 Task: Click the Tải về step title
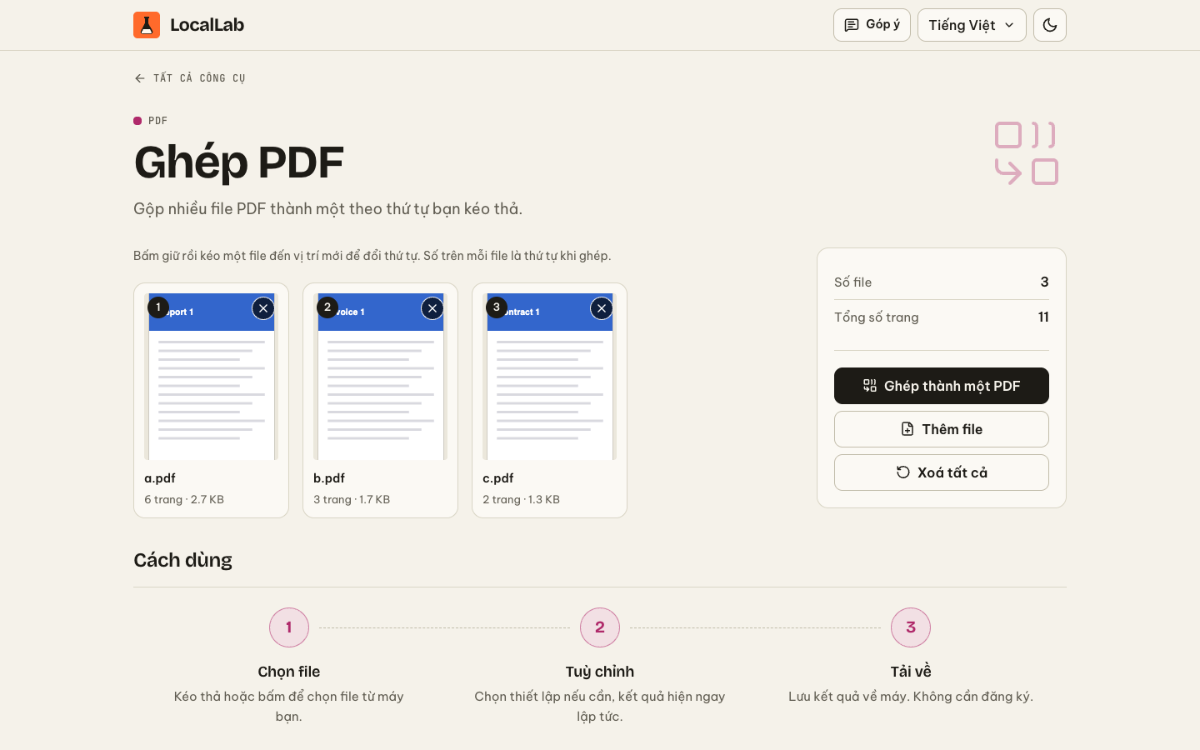911,672
